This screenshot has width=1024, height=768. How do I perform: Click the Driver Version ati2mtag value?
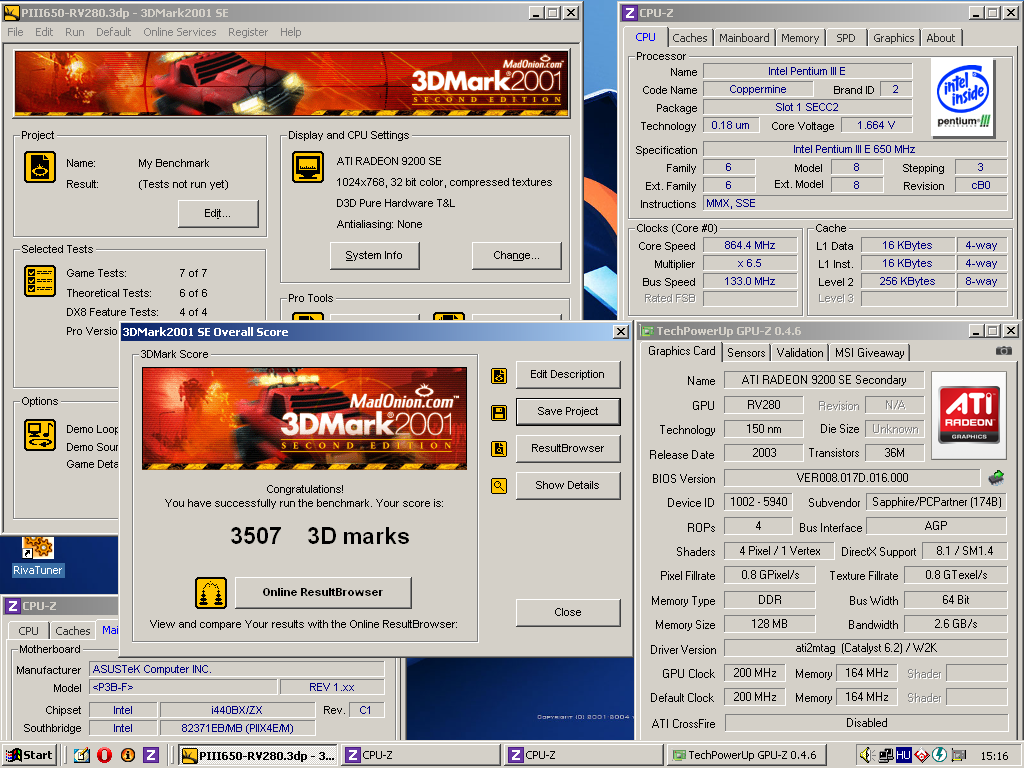866,648
